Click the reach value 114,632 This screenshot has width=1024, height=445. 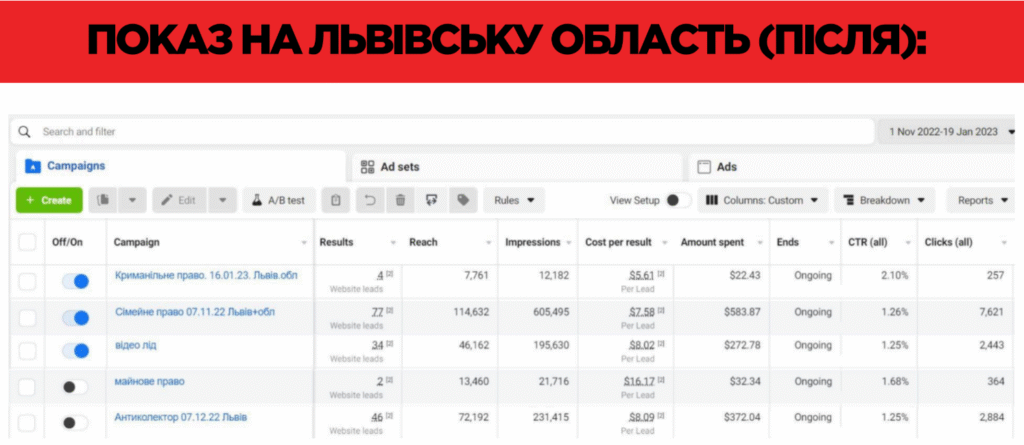[x=471, y=312]
